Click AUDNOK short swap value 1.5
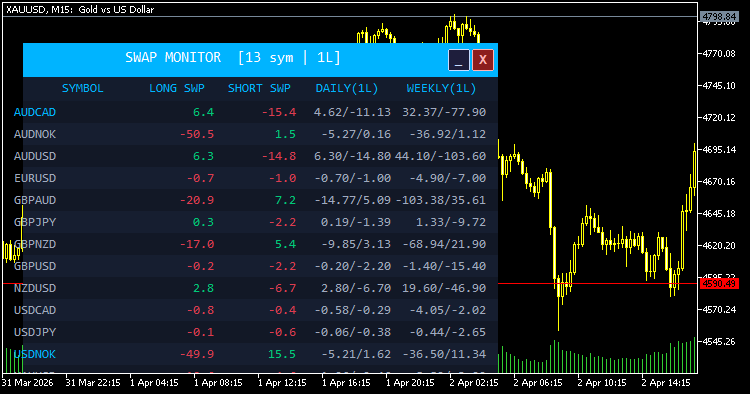The image size is (750, 394). [286, 134]
